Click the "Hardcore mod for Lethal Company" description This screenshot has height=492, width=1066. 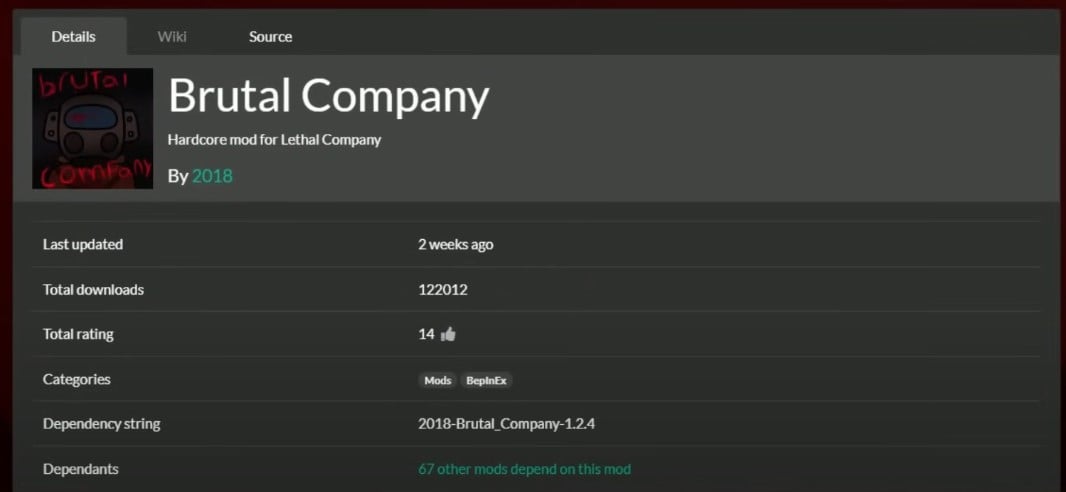click(274, 140)
